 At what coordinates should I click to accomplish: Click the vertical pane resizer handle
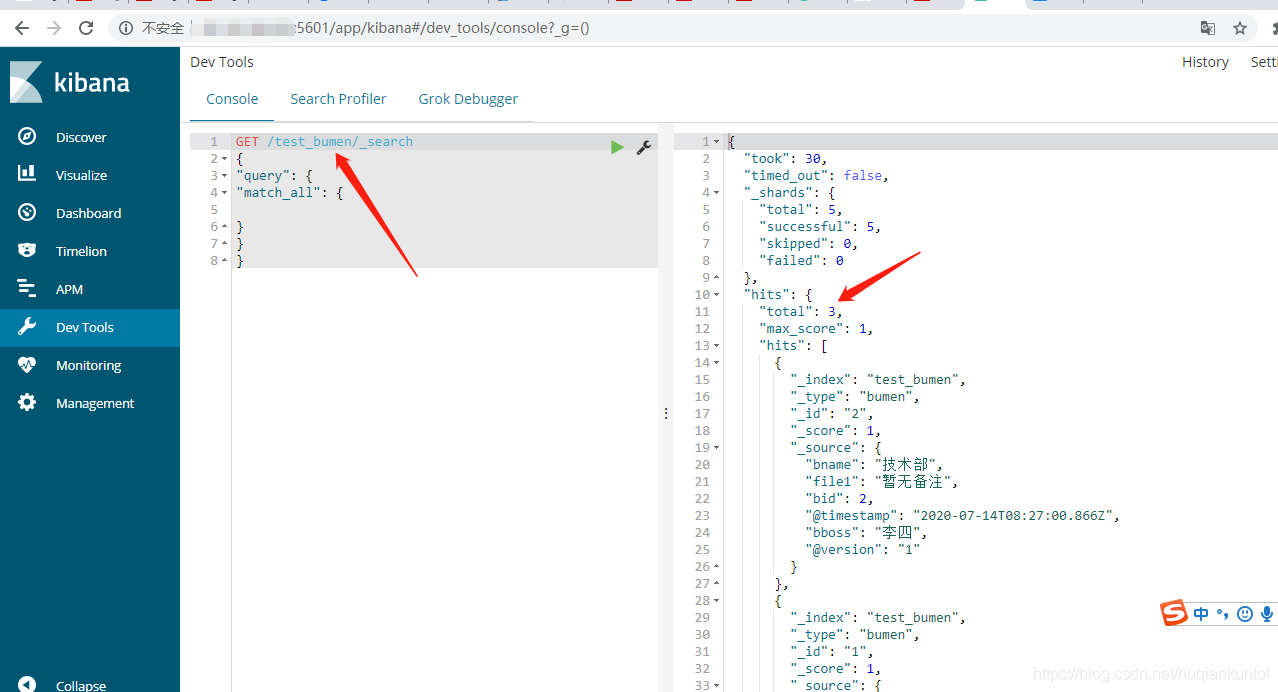pos(666,413)
